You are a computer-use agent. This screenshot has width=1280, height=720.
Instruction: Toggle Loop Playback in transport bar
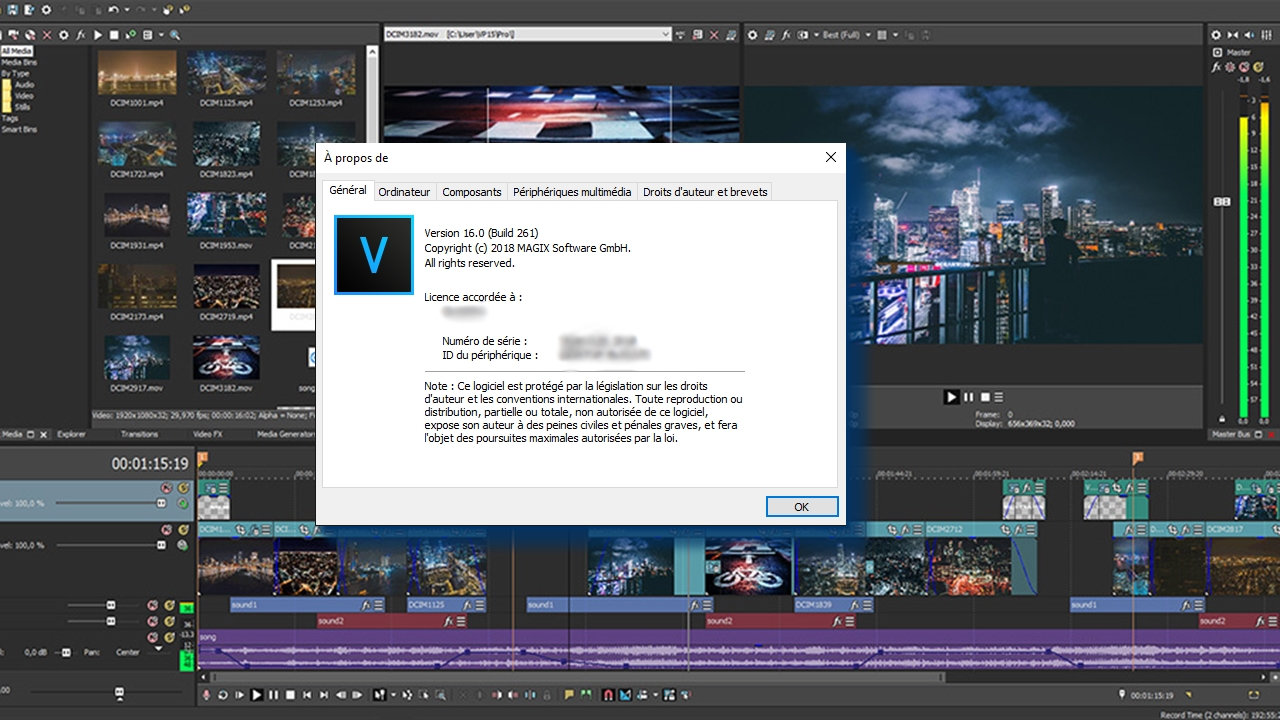[x=223, y=695]
